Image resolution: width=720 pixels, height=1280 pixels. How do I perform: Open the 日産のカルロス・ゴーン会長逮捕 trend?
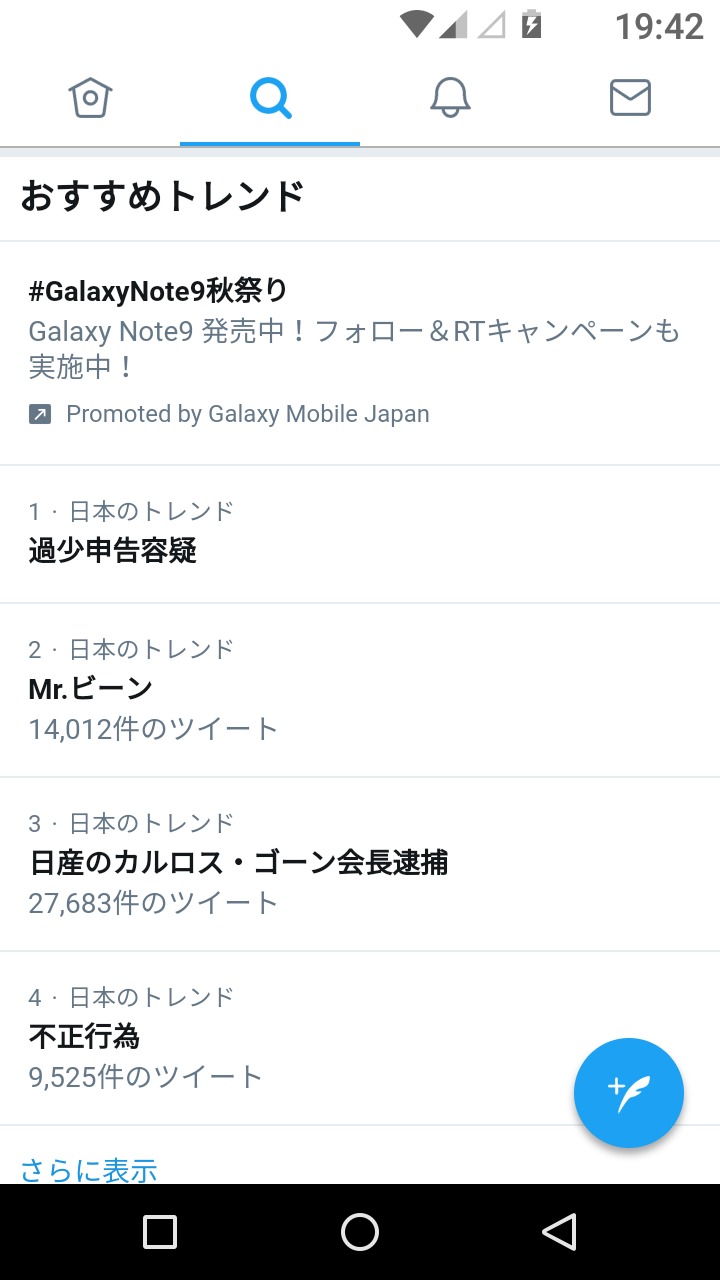(238, 862)
